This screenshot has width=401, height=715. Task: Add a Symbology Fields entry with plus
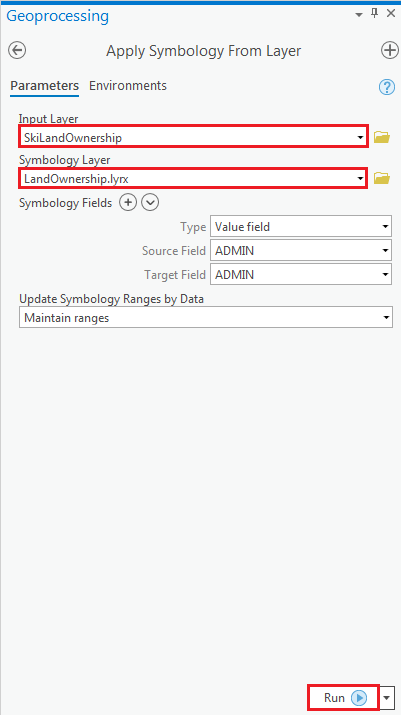pyautogui.click(x=128, y=202)
